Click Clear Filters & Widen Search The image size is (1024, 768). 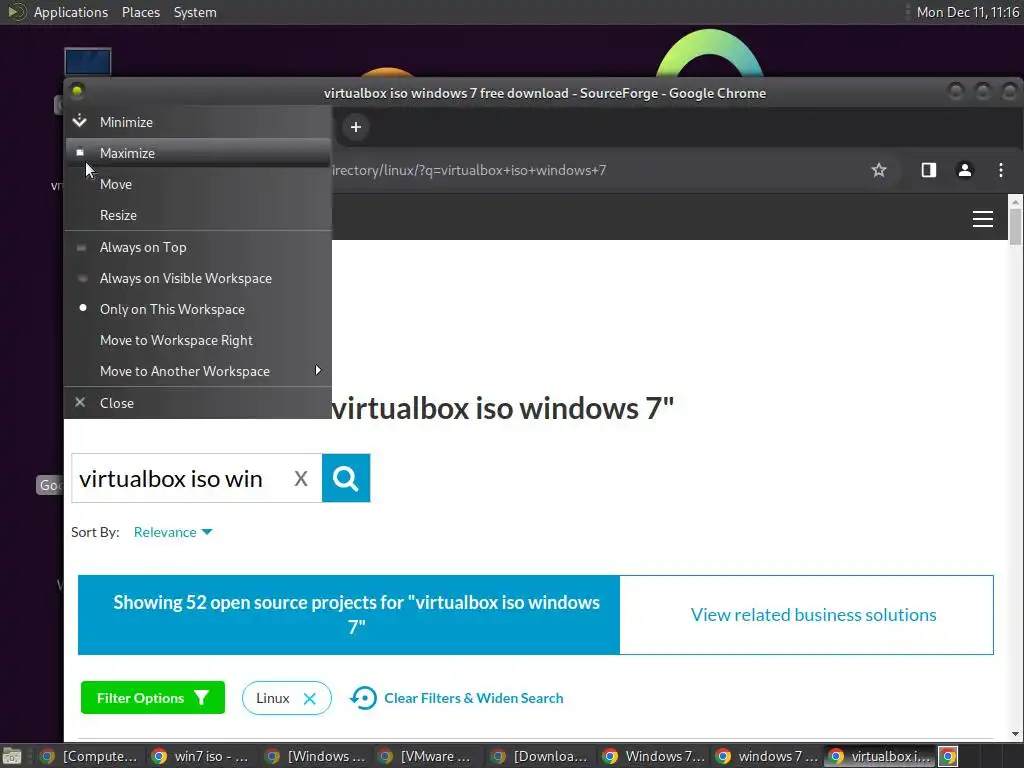coord(456,698)
